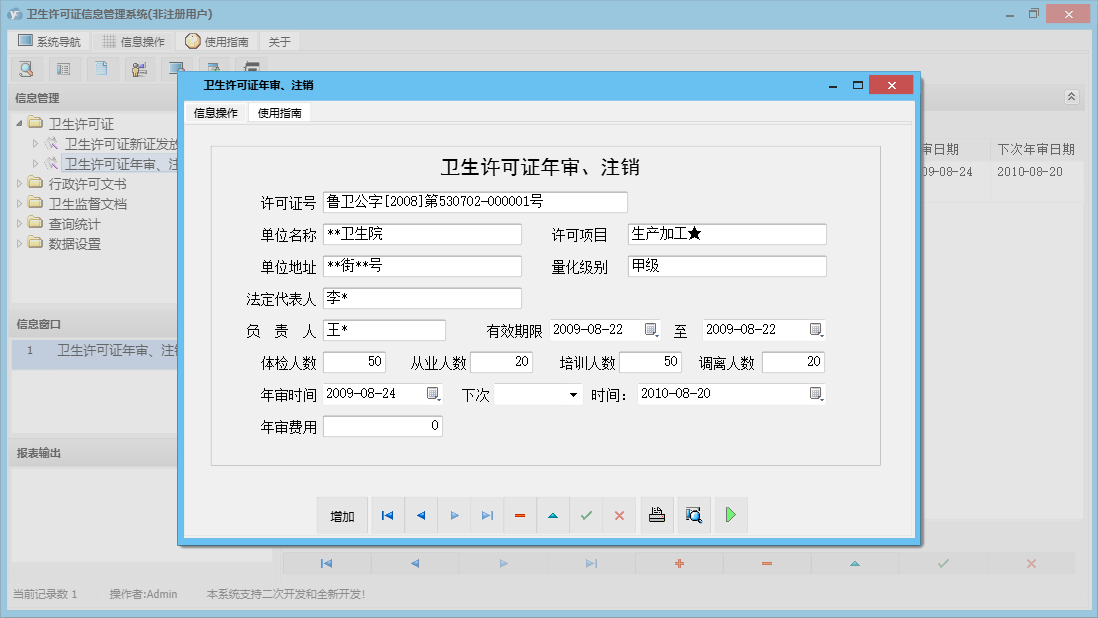The height and width of the screenshot is (618, 1098).
Task: Open the 年审时间 date picker dropdown
Action: pos(433,394)
